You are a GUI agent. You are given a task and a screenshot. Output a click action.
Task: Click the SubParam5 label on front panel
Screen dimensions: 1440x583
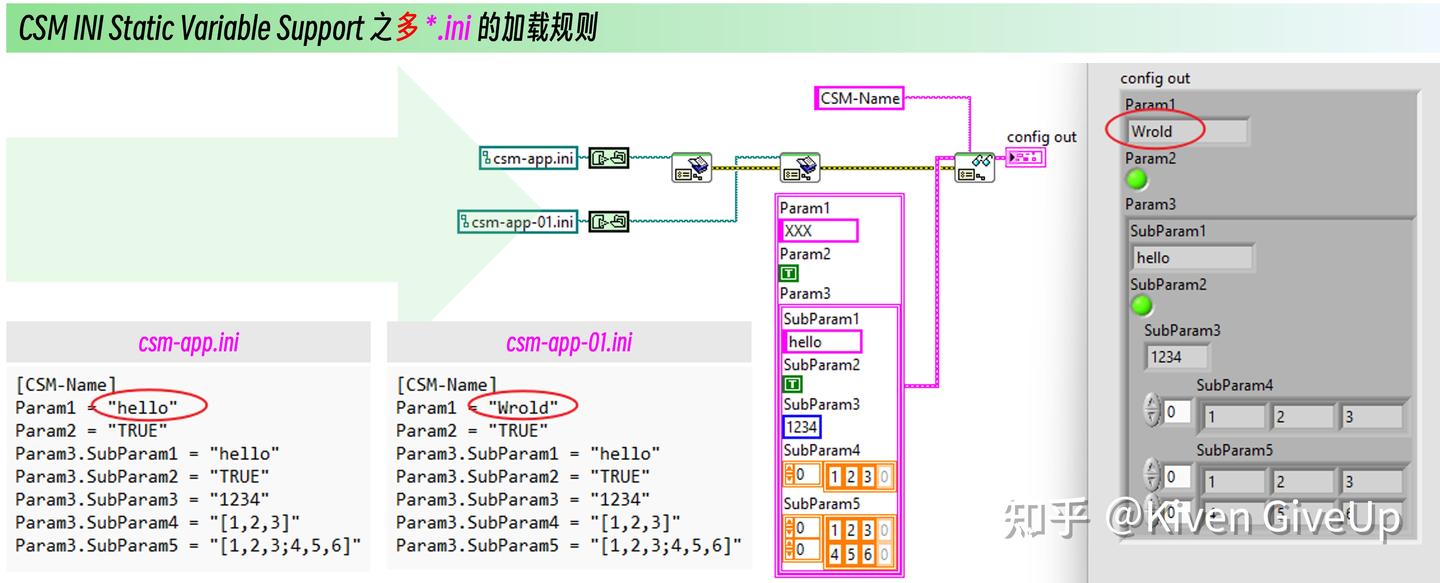[1235, 450]
